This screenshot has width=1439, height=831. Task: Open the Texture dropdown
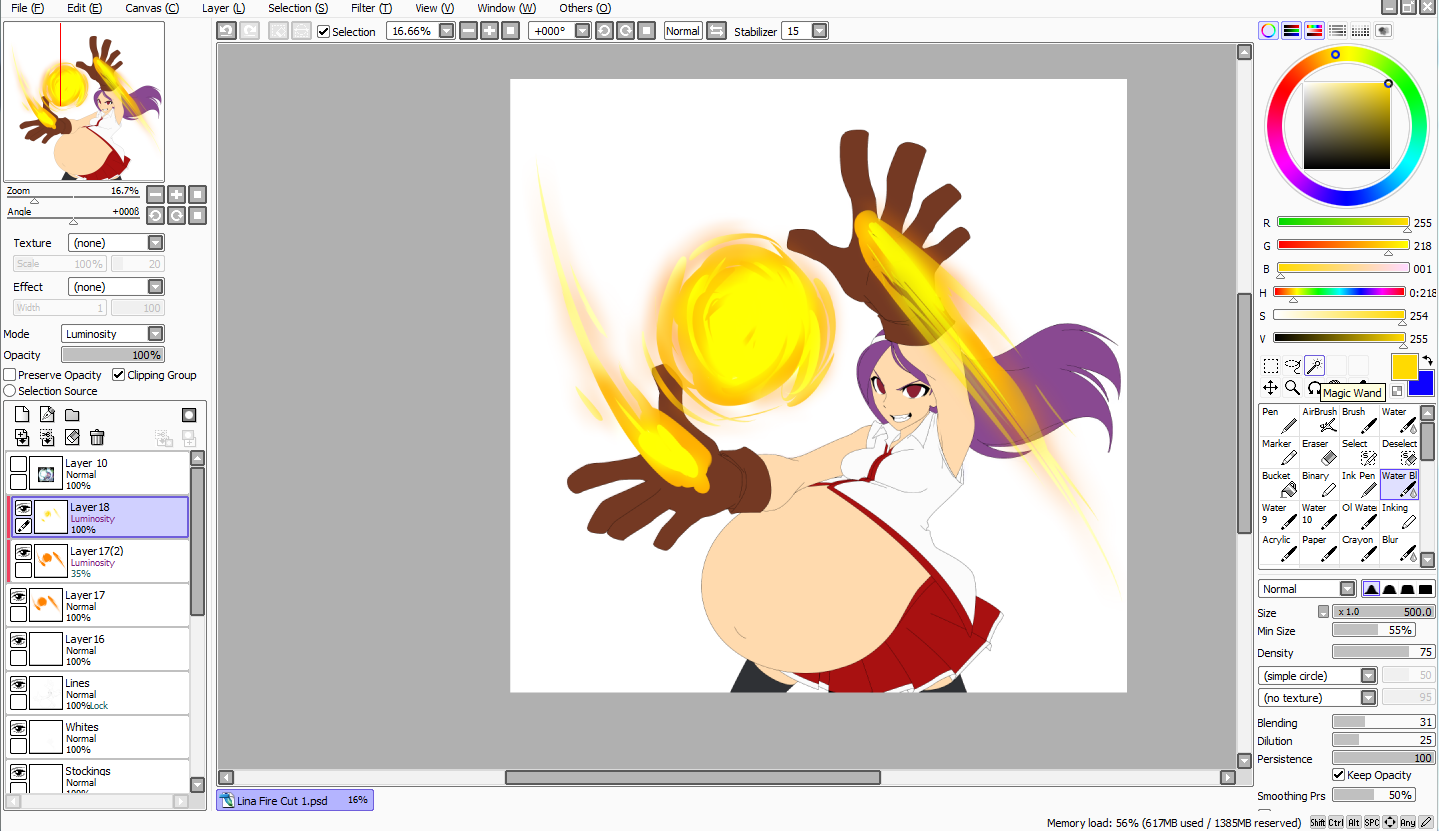[x=155, y=243]
